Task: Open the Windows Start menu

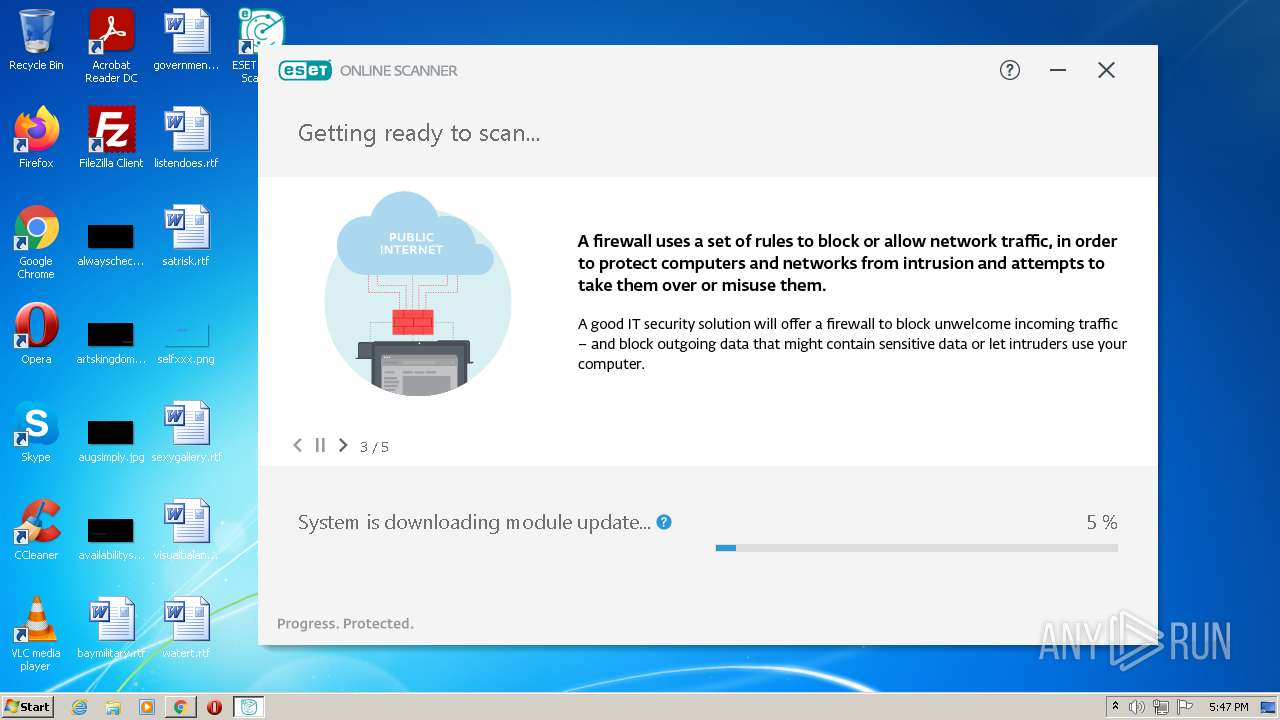Action: (28, 707)
